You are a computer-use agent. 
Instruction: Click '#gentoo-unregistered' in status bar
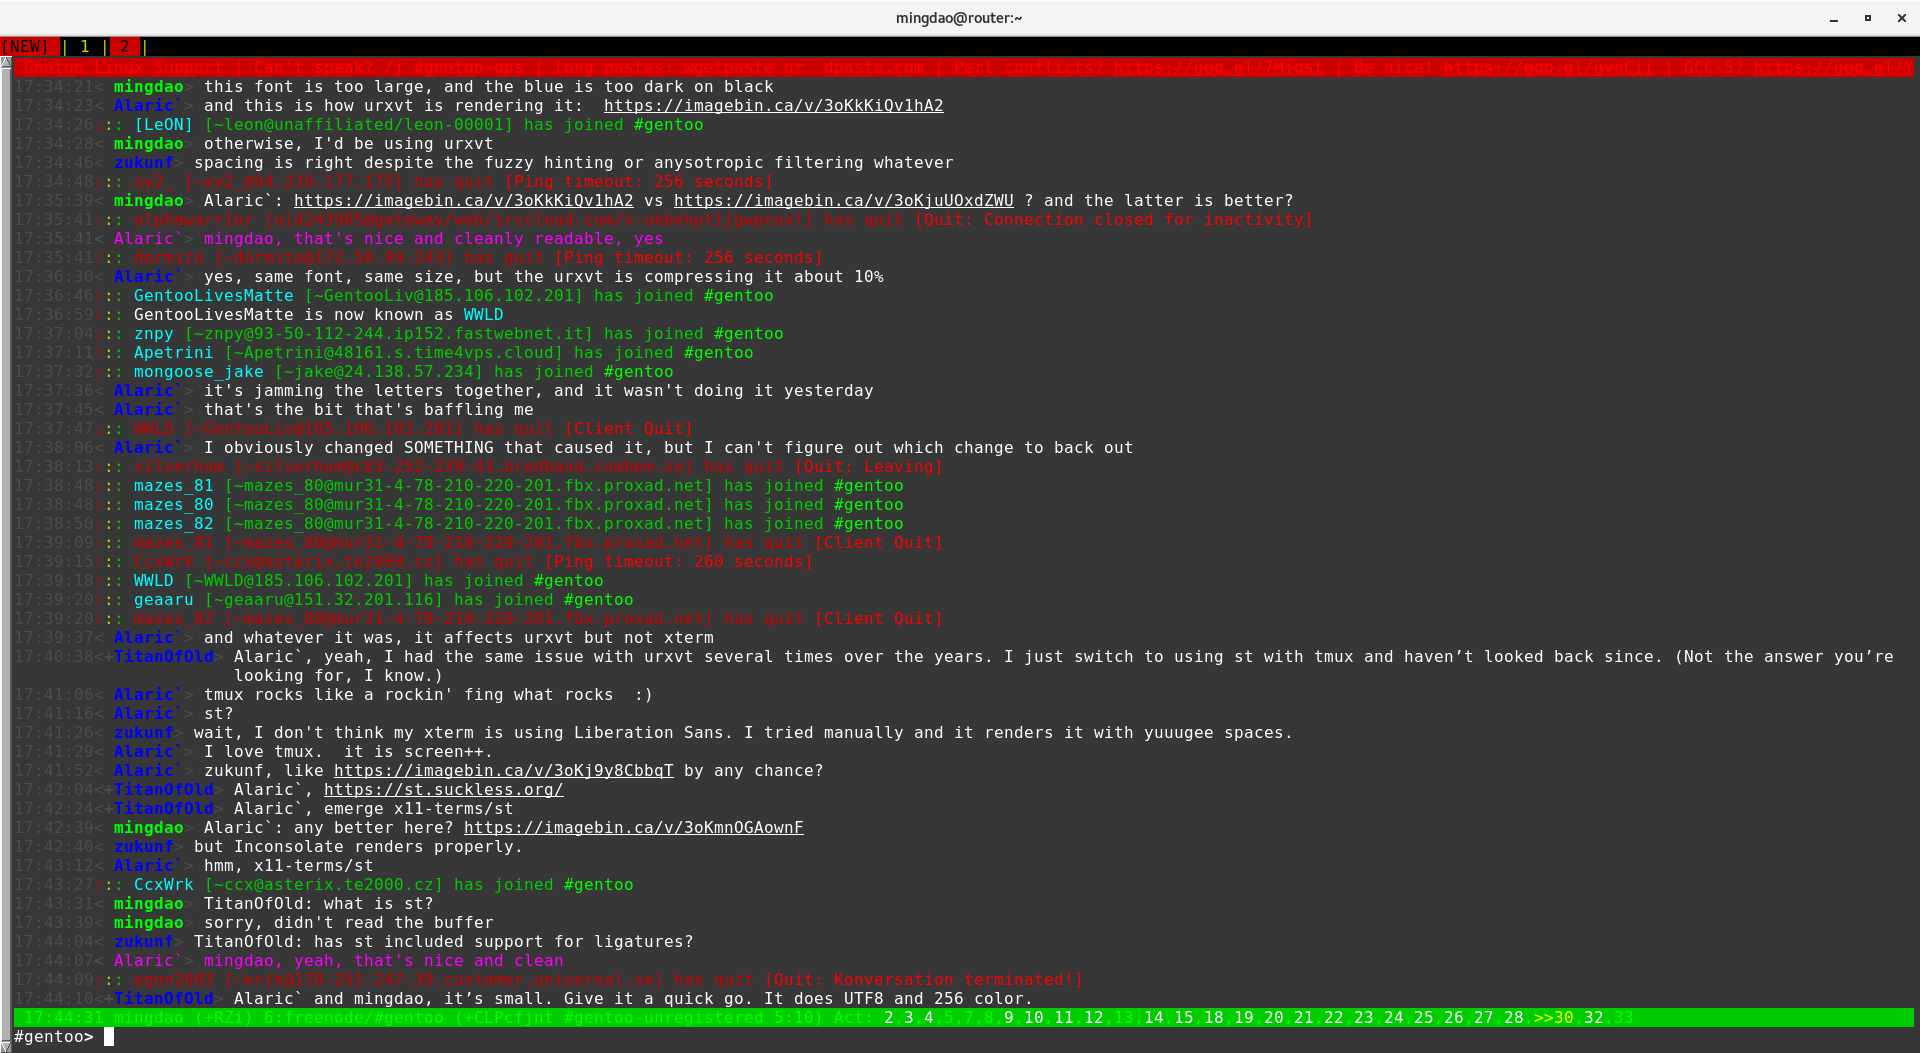point(663,1018)
